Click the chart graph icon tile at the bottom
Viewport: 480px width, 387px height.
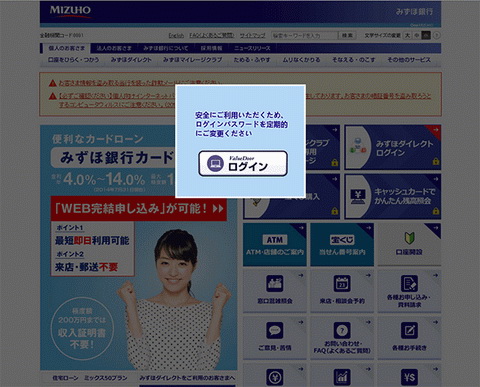click(x=342, y=377)
